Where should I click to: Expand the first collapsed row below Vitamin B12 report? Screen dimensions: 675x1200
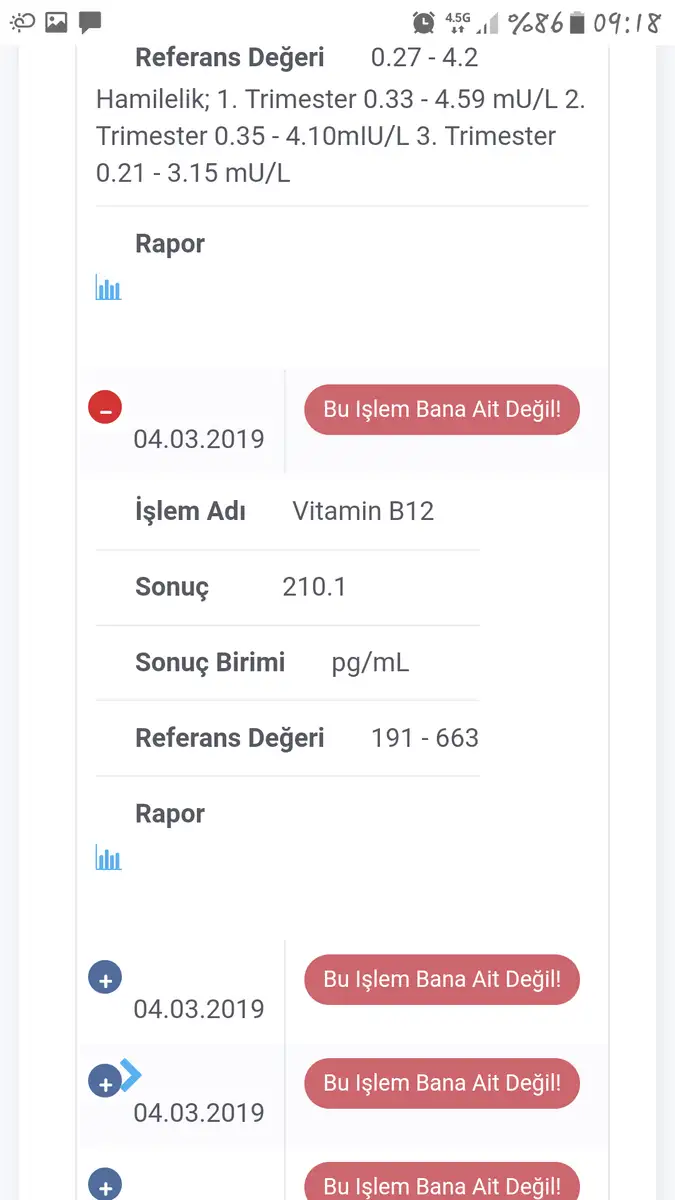[x=105, y=977]
